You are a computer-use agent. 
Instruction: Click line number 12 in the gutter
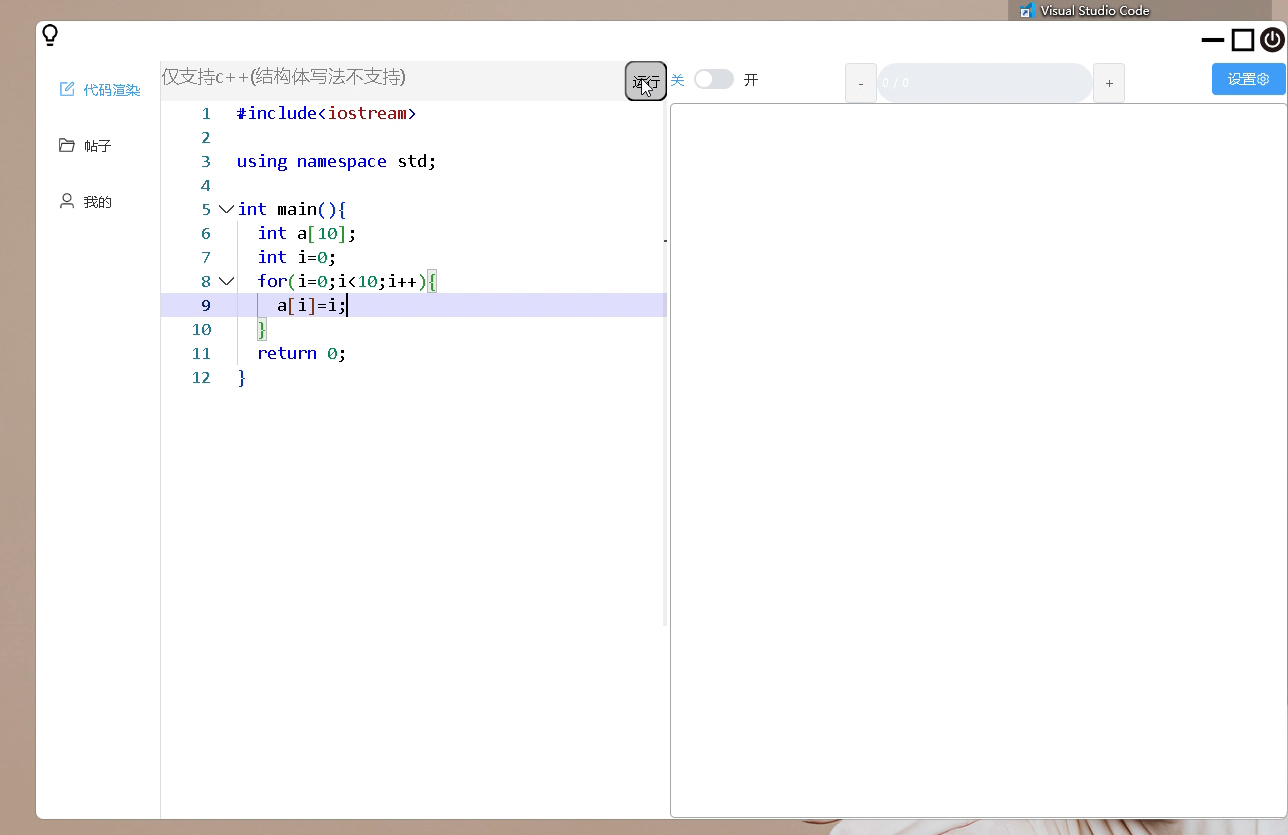[201, 377]
